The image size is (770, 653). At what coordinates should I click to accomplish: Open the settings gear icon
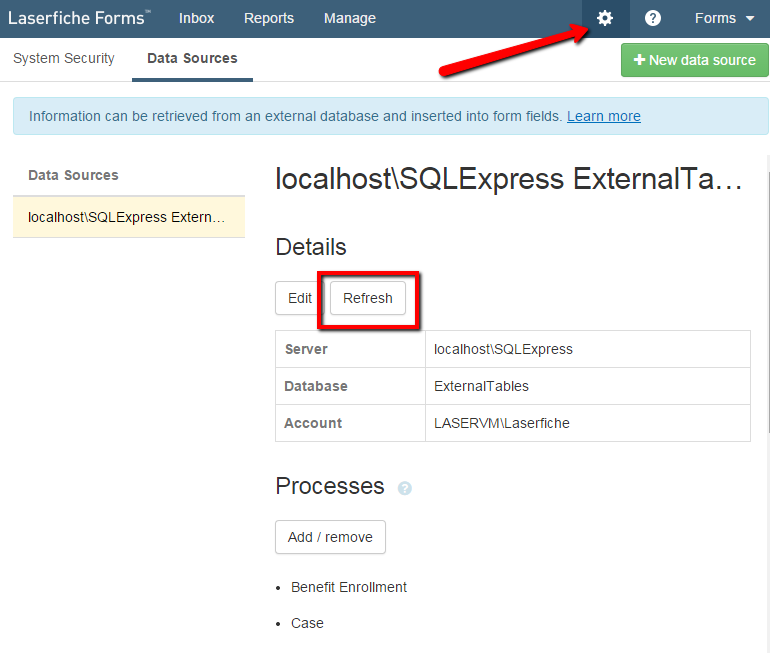click(605, 19)
